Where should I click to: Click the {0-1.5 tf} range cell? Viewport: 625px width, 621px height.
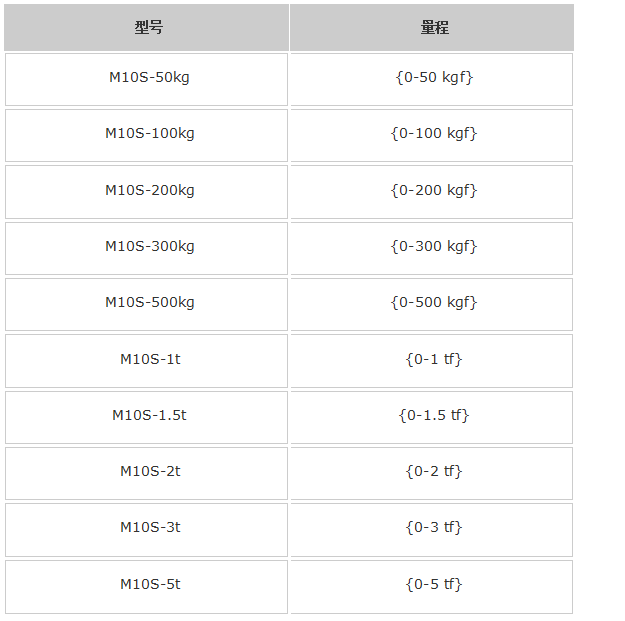click(434, 415)
